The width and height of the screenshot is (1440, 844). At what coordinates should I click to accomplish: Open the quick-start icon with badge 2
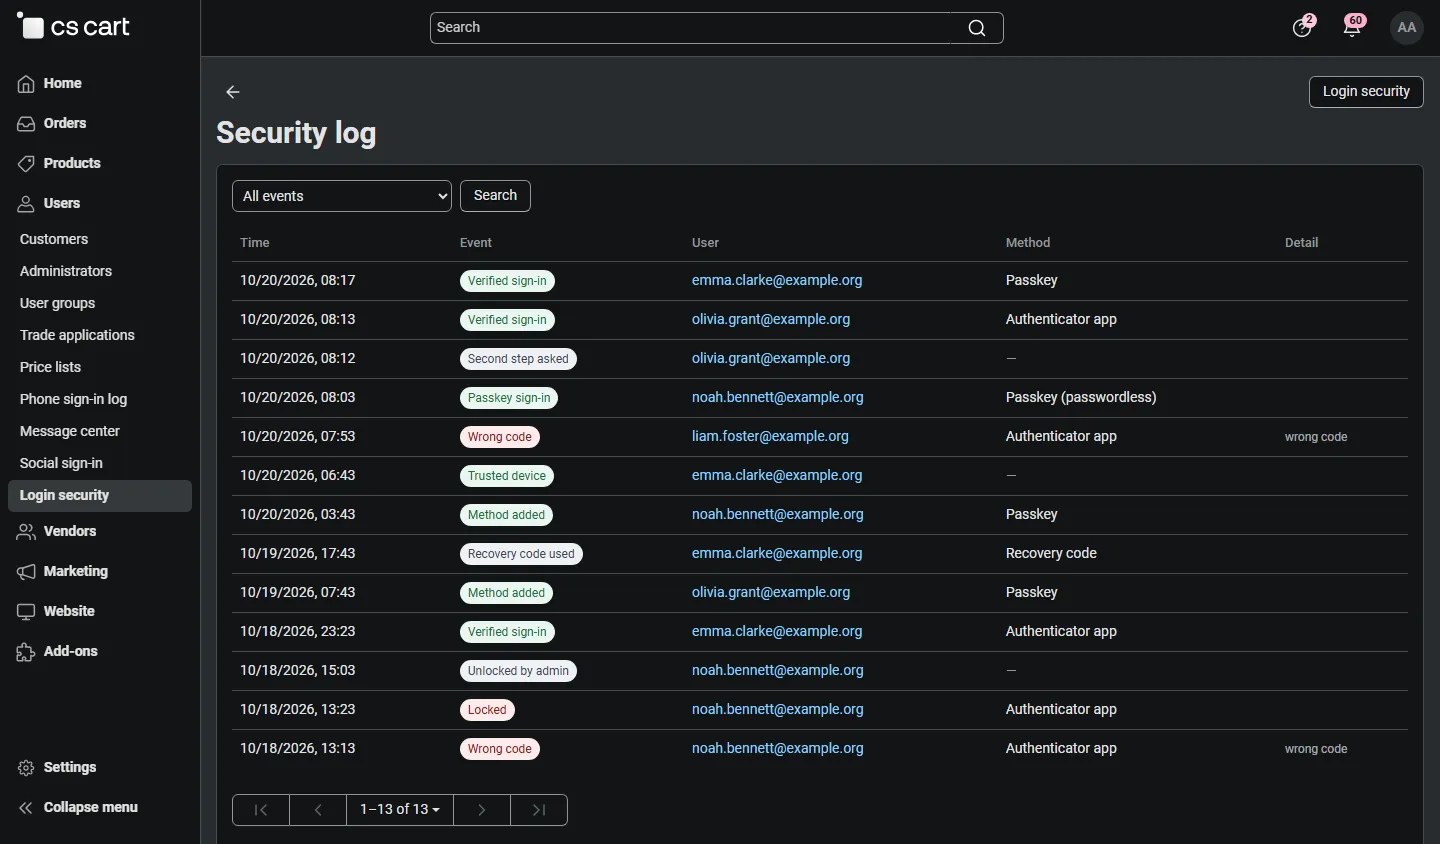pos(1302,27)
